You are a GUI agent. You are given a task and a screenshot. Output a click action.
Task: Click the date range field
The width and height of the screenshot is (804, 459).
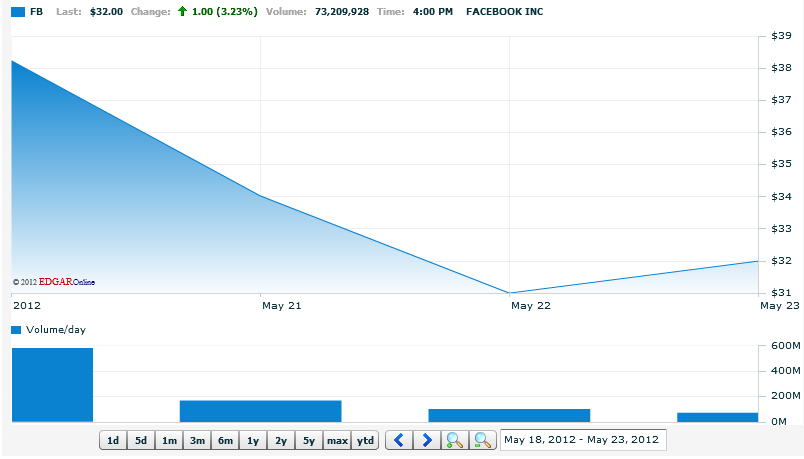point(583,440)
